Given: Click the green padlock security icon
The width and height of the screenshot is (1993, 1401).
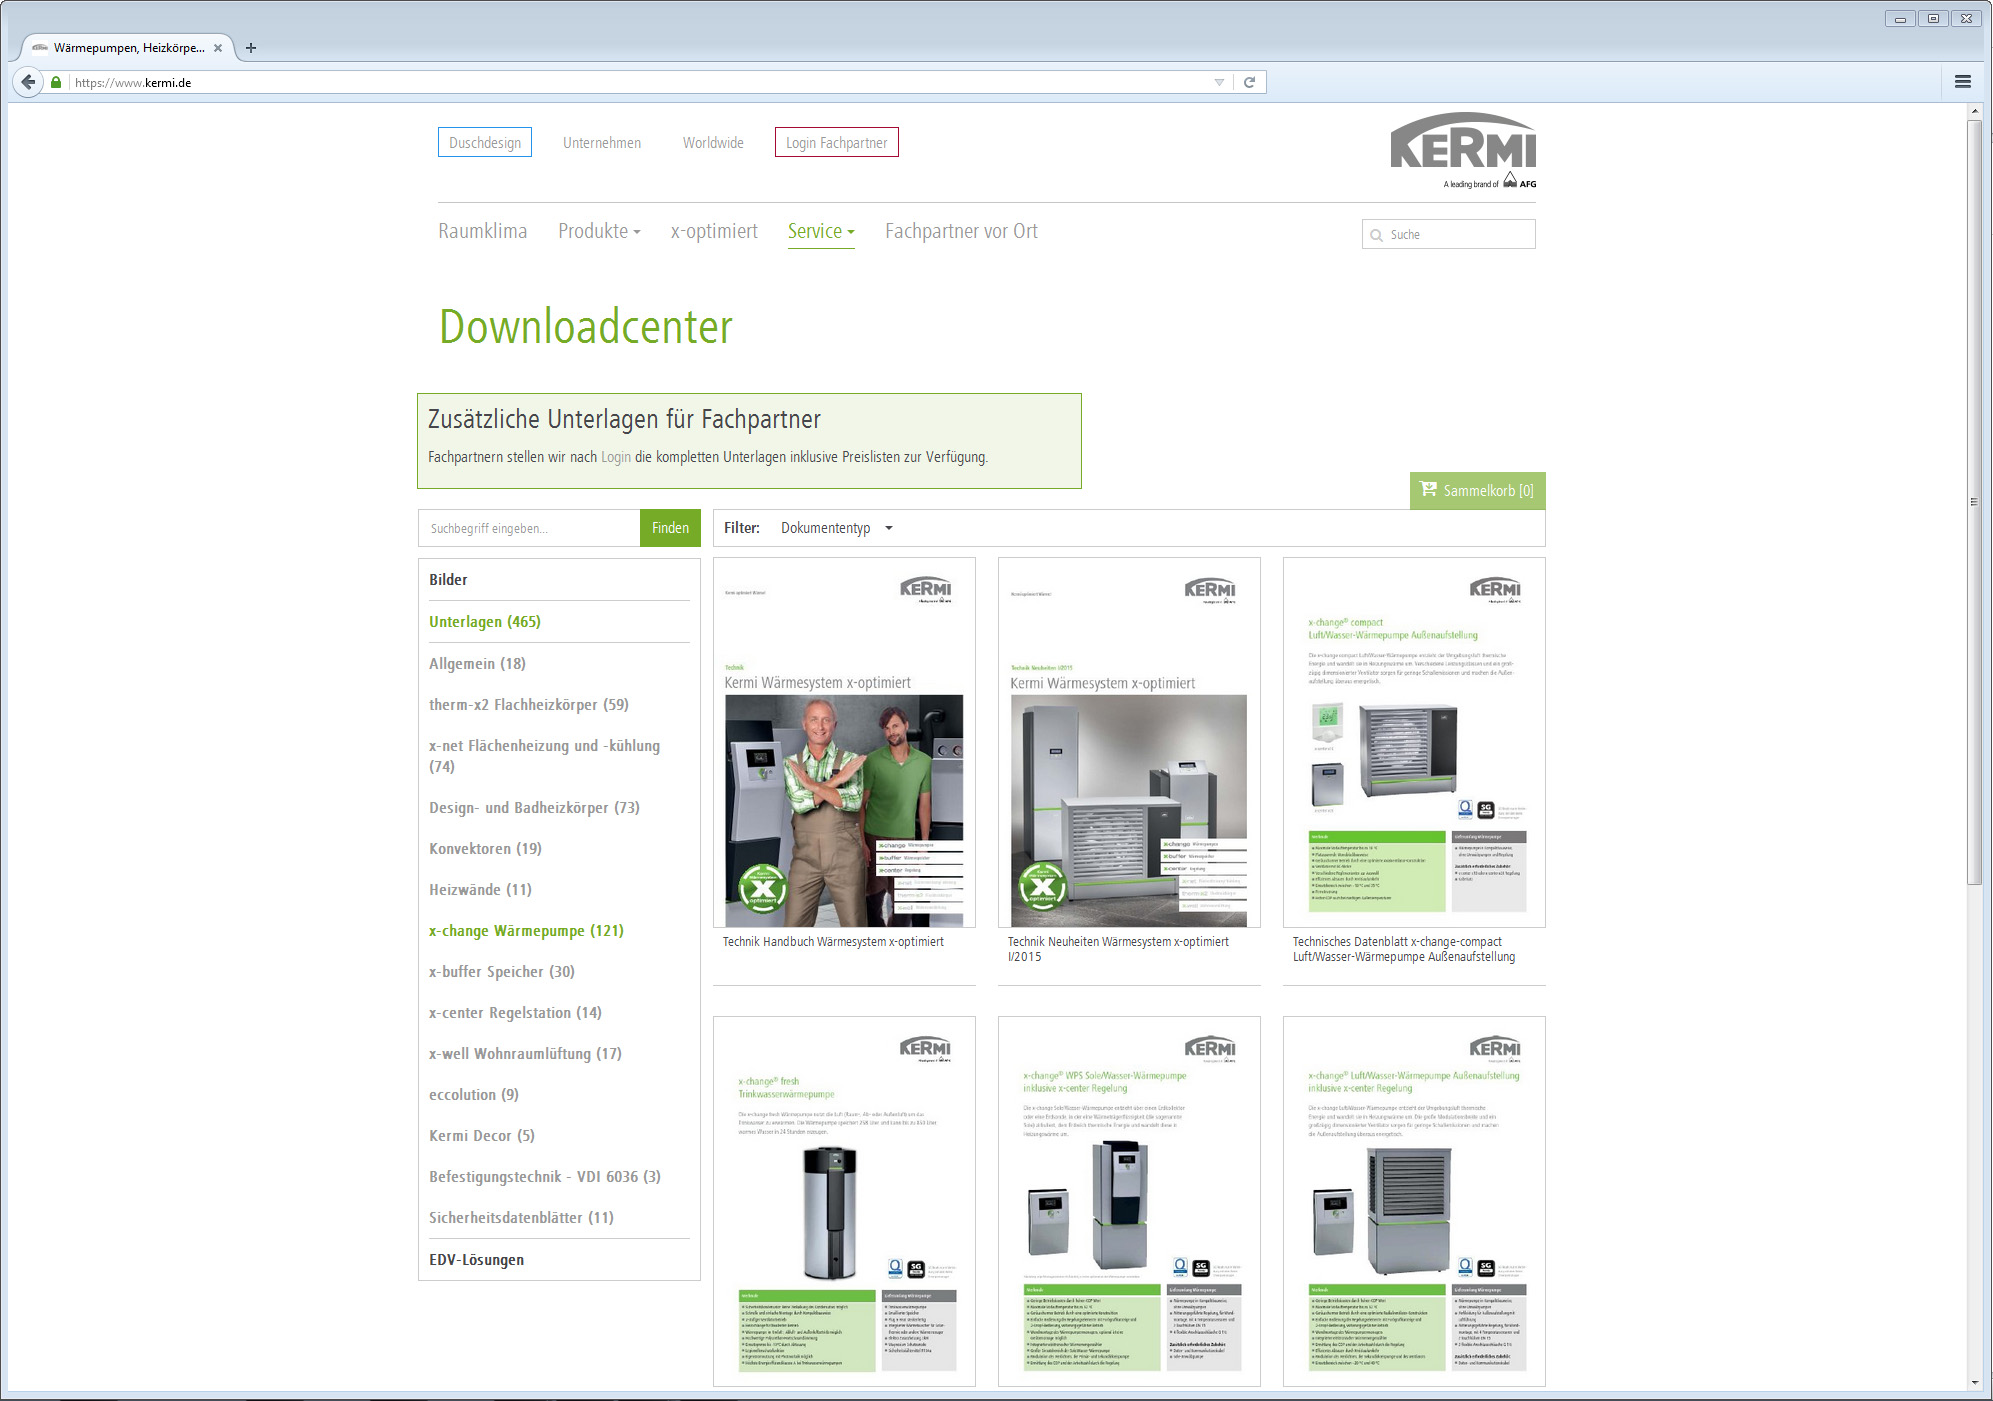Looking at the screenshot, I should point(57,83).
